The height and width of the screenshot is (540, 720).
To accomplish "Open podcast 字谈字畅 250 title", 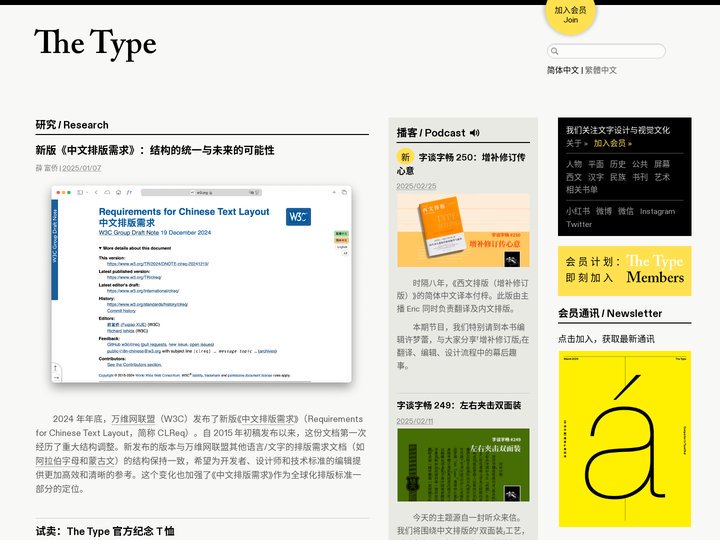I will pos(461,163).
